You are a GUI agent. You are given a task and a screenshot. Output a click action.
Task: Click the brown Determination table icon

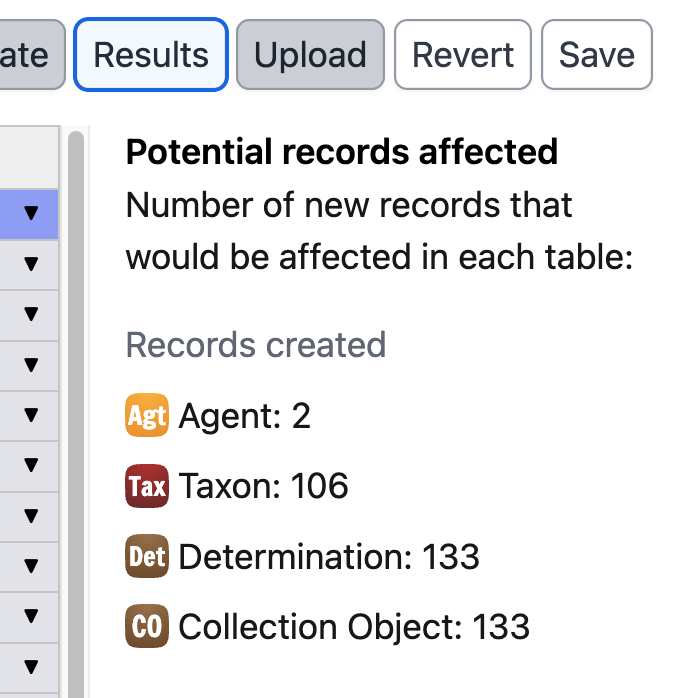pyautogui.click(x=146, y=557)
